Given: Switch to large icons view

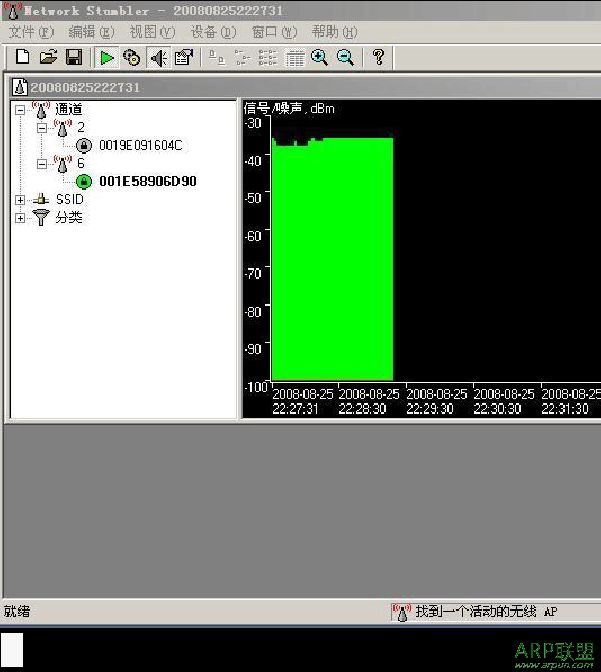Looking at the screenshot, I should pyautogui.click(x=216, y=58).
